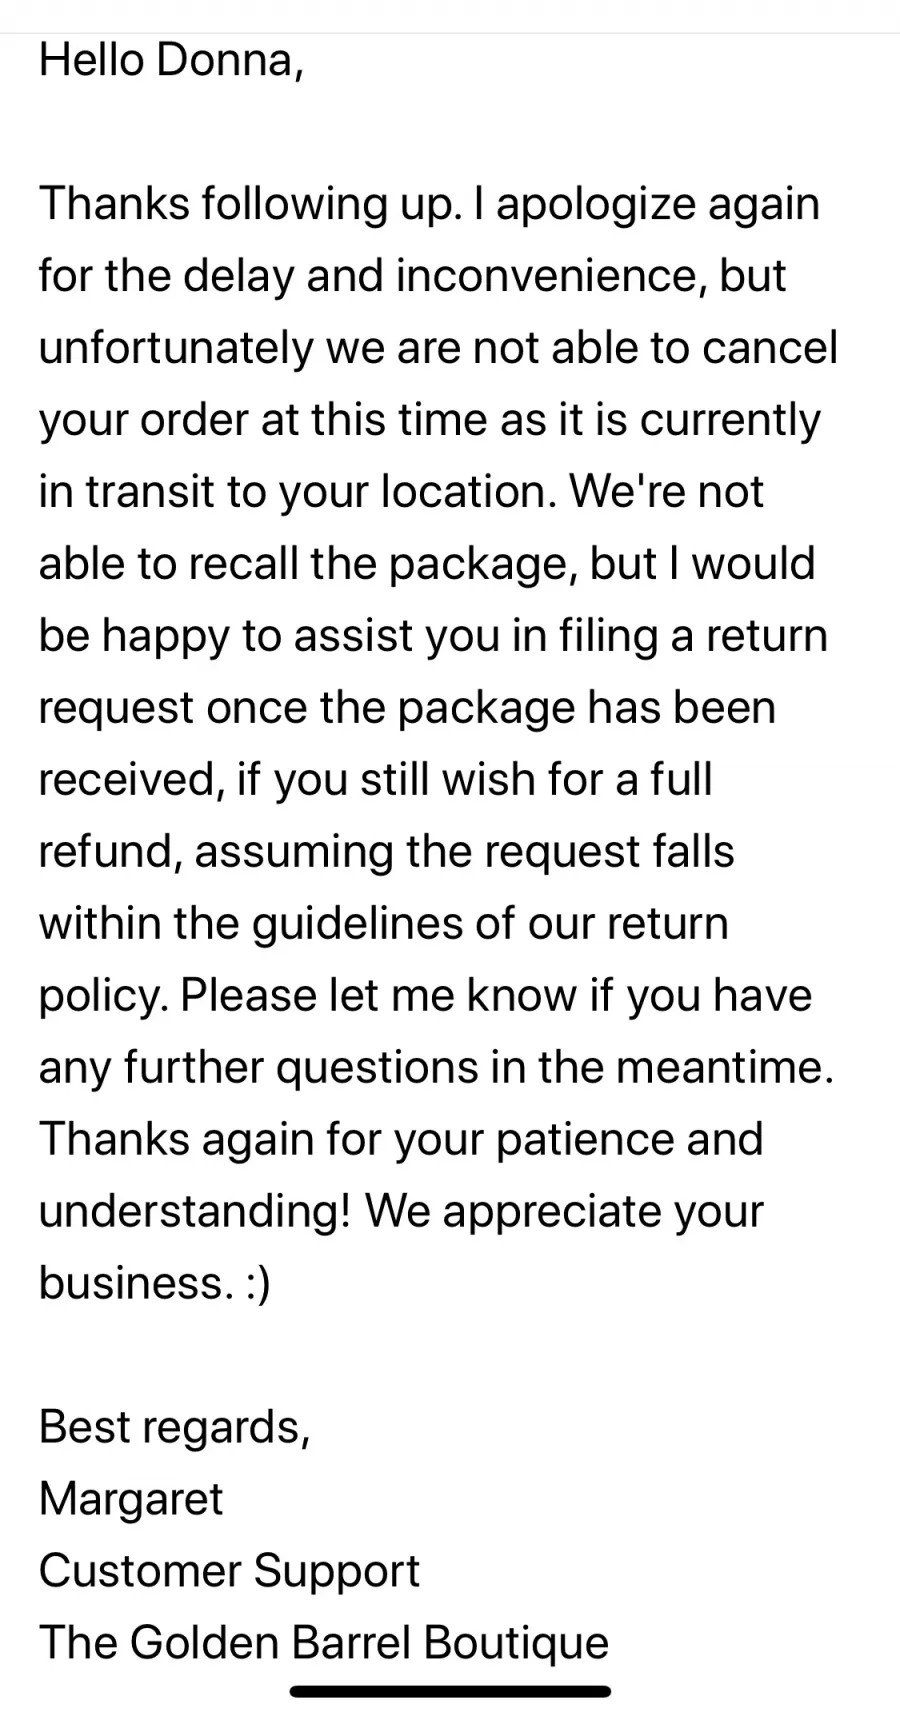Tap the phrase "return policy" wording "policy."
The height and width of the screenshot is (1716, 900).
pos(103,996)
